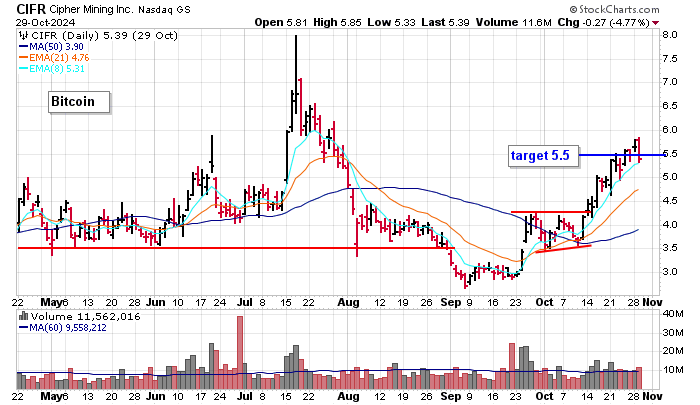Click the 40M volume axis label
700x405 pixels.
673,314
